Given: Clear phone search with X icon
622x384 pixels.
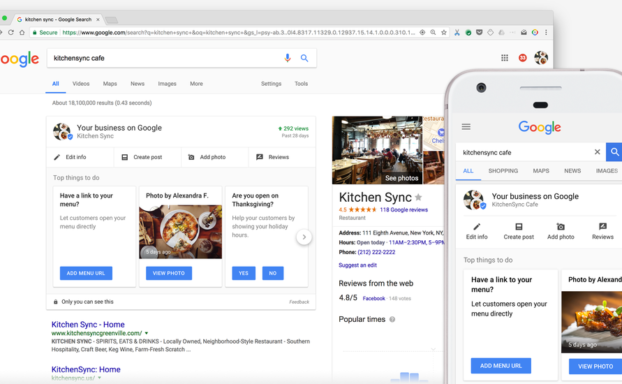Looking at the screenshot, I should pyautogui.click(x=597, y=152).
